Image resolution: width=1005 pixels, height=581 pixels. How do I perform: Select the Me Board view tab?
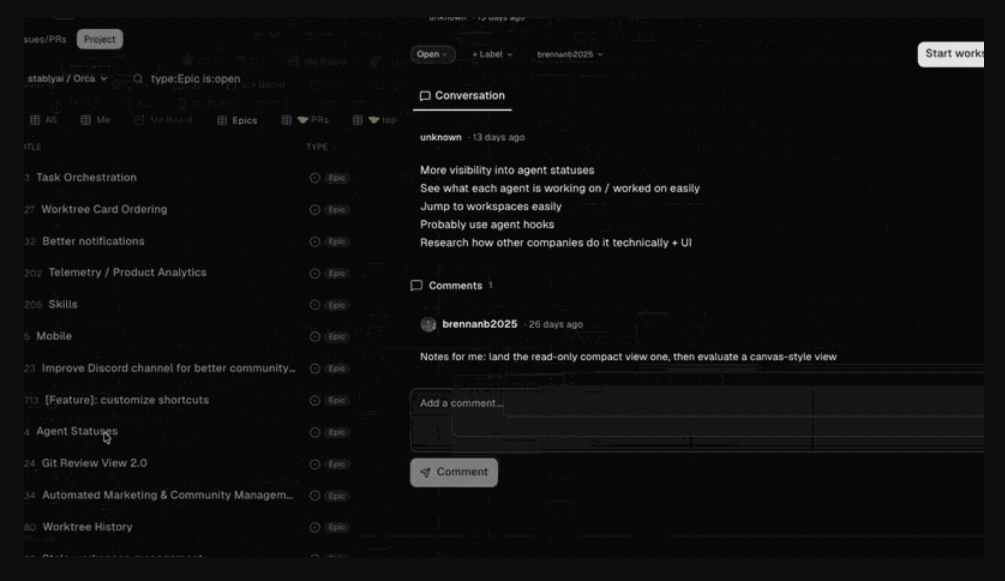[163, 120]
